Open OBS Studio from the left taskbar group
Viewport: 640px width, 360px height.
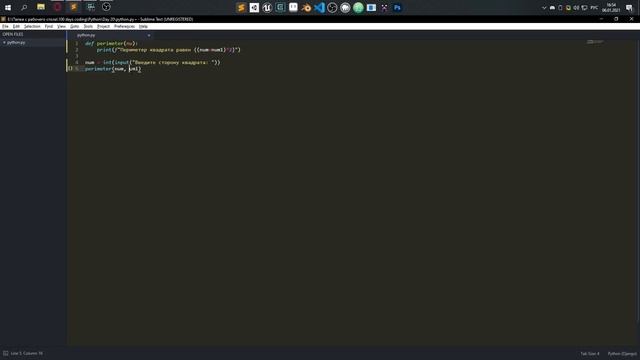tap(106, 7)
